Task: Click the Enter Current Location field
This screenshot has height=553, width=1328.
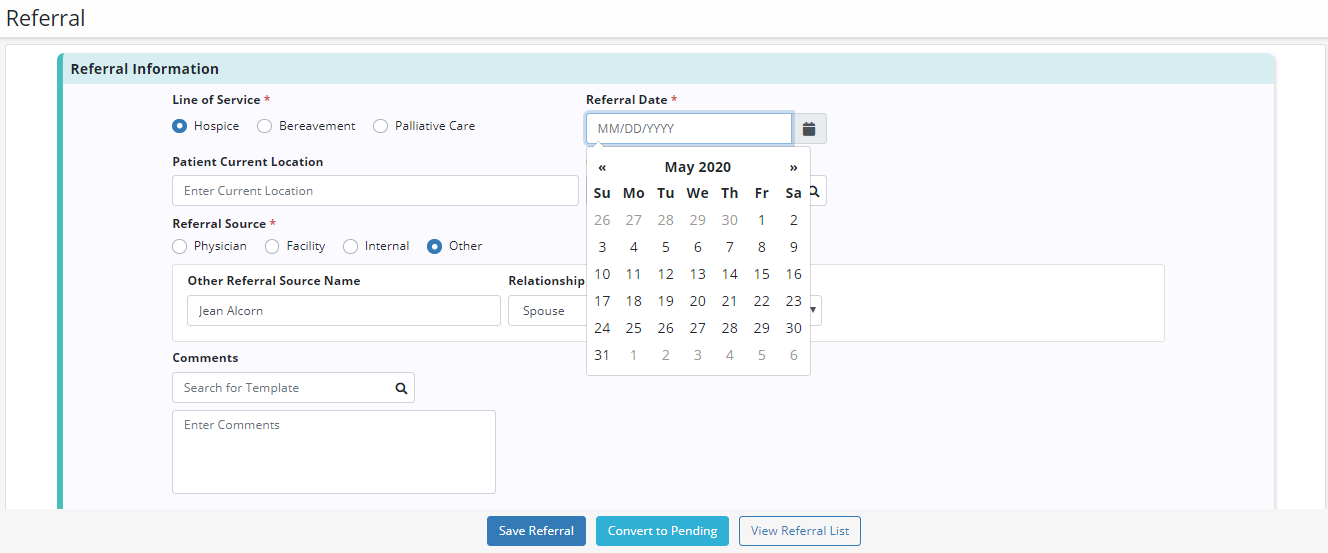Action: coord(375,191)
